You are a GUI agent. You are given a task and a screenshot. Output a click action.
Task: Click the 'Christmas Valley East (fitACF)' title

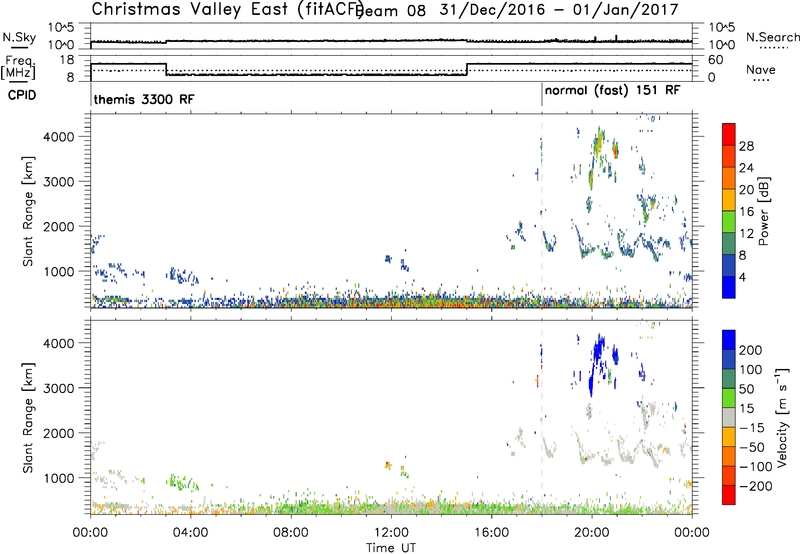pos(228,9)
